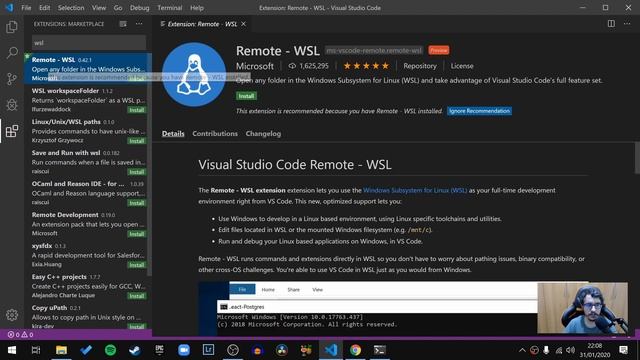Open Task View on the taskbar
640x360 pixels.
pyautogui.click(x=36, y=350)
